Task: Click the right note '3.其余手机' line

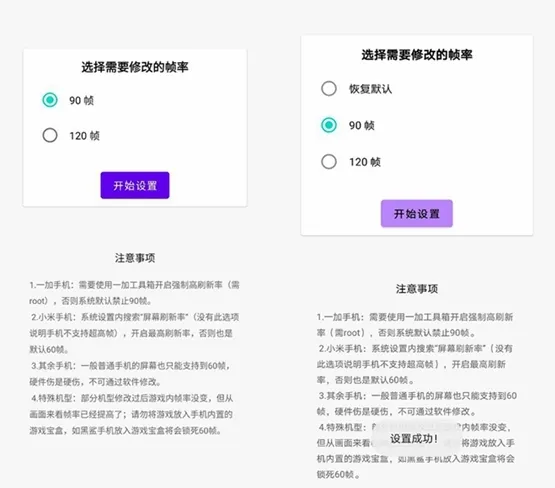Action: coord(418,396)
